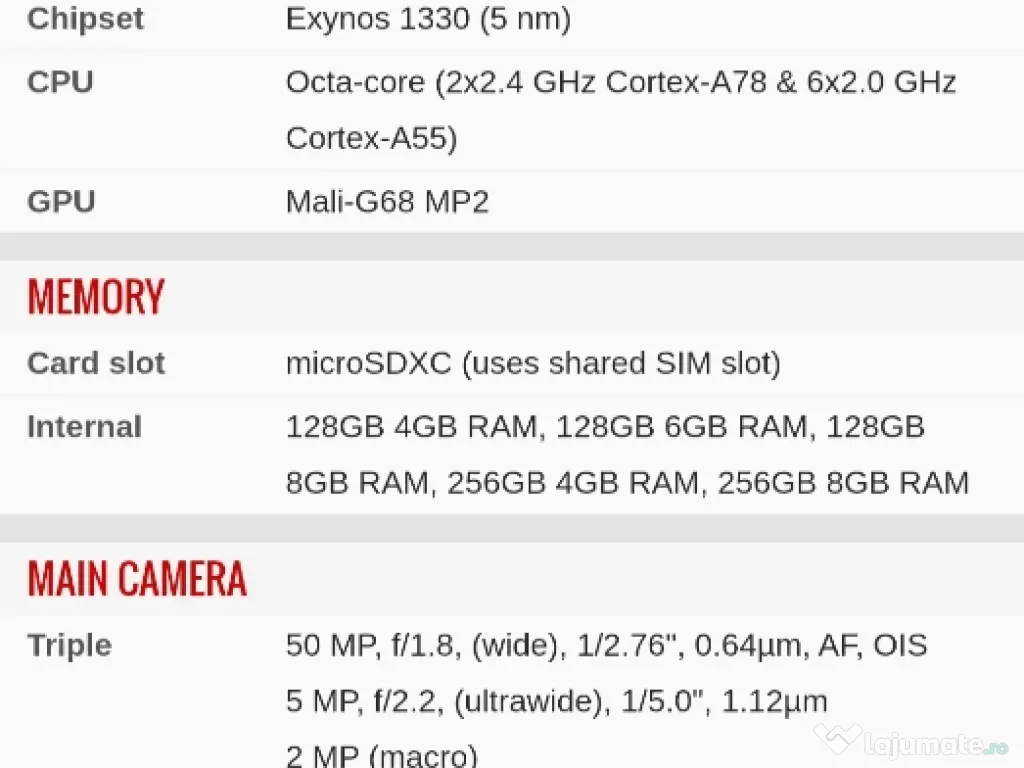Click the Cortex-A55 text line
The width and height of the screenshot is (1024, 768).
point(371,138)
